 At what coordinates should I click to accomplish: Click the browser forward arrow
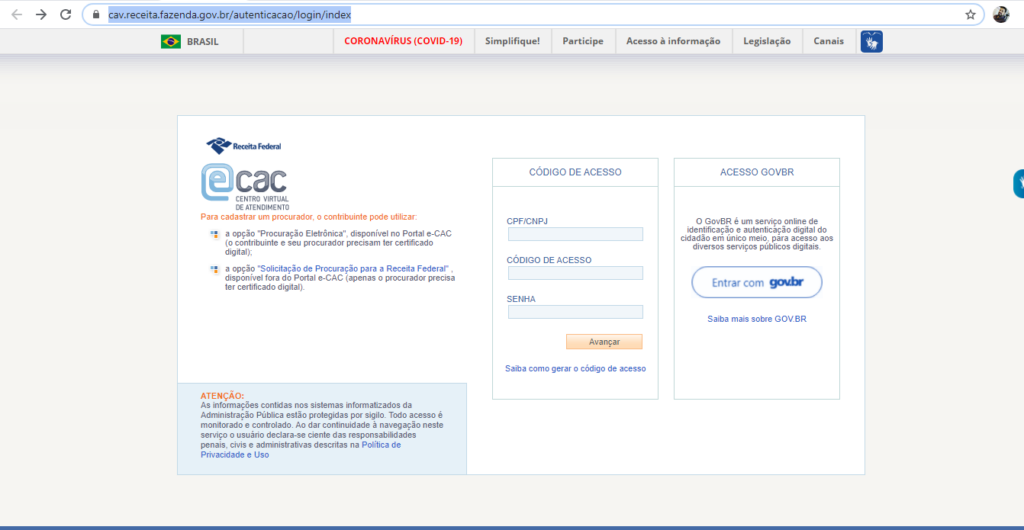[41, 14]
